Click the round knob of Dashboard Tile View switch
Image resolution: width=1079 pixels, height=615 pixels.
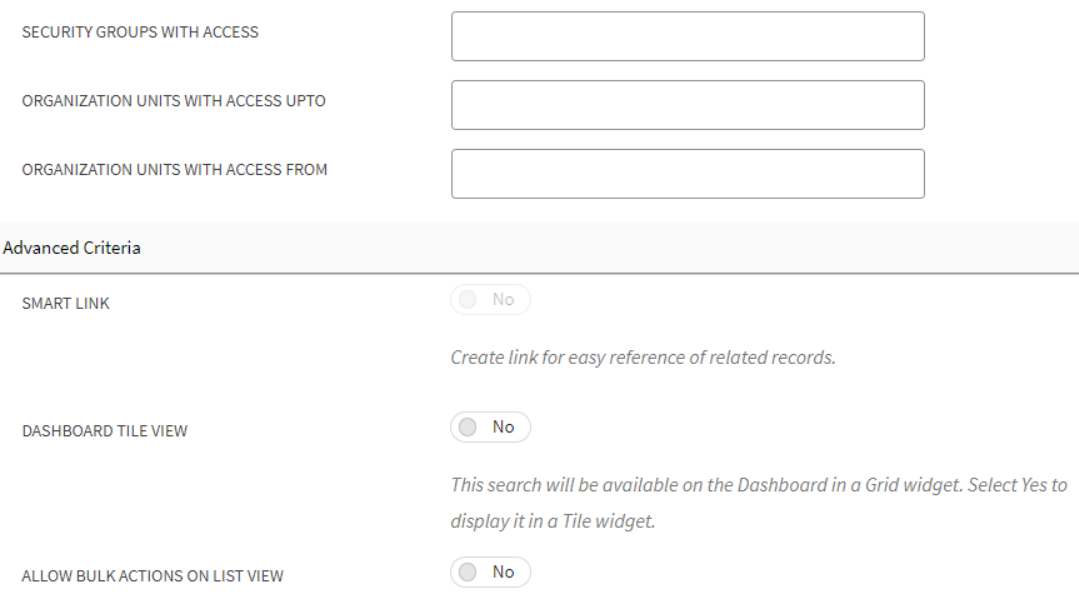[468, 428]
